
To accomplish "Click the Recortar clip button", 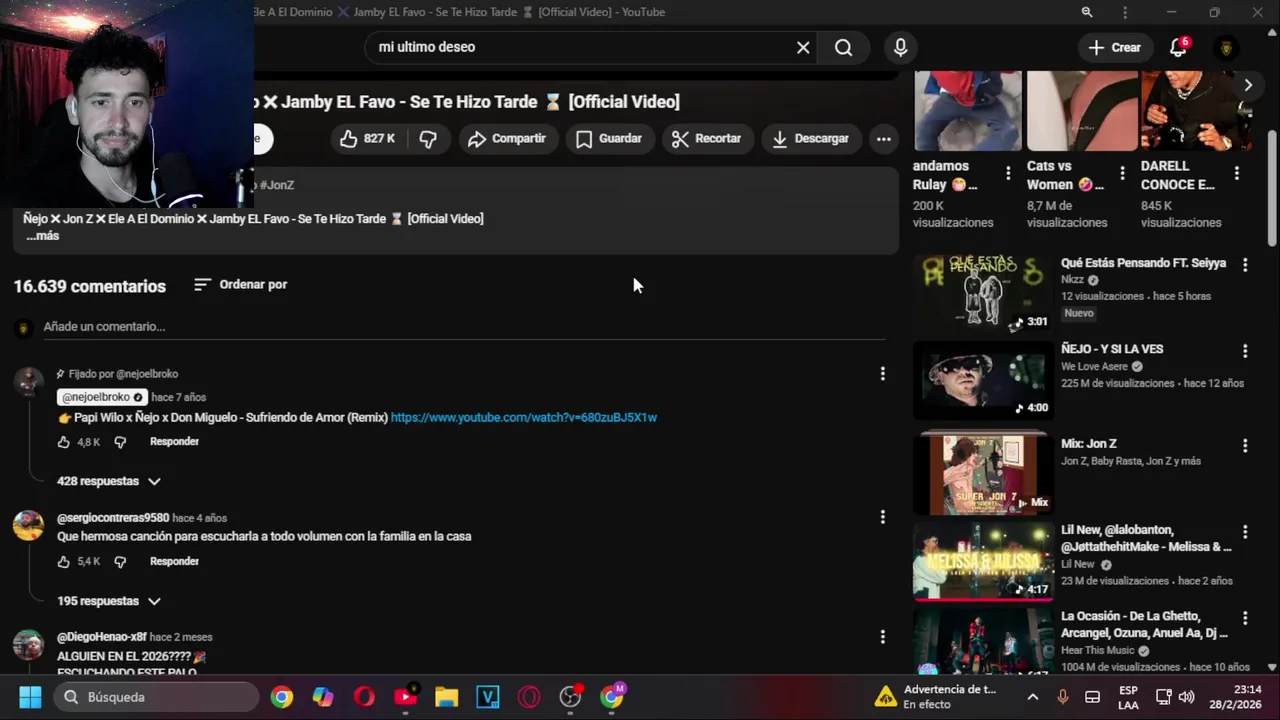I will pos(707,139).
